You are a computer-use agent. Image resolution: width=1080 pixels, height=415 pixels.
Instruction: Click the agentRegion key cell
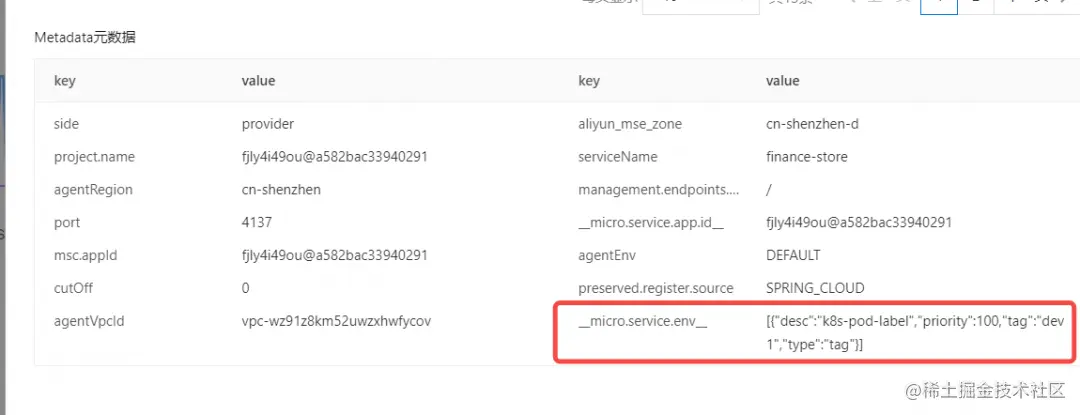[x=93, y=189]
